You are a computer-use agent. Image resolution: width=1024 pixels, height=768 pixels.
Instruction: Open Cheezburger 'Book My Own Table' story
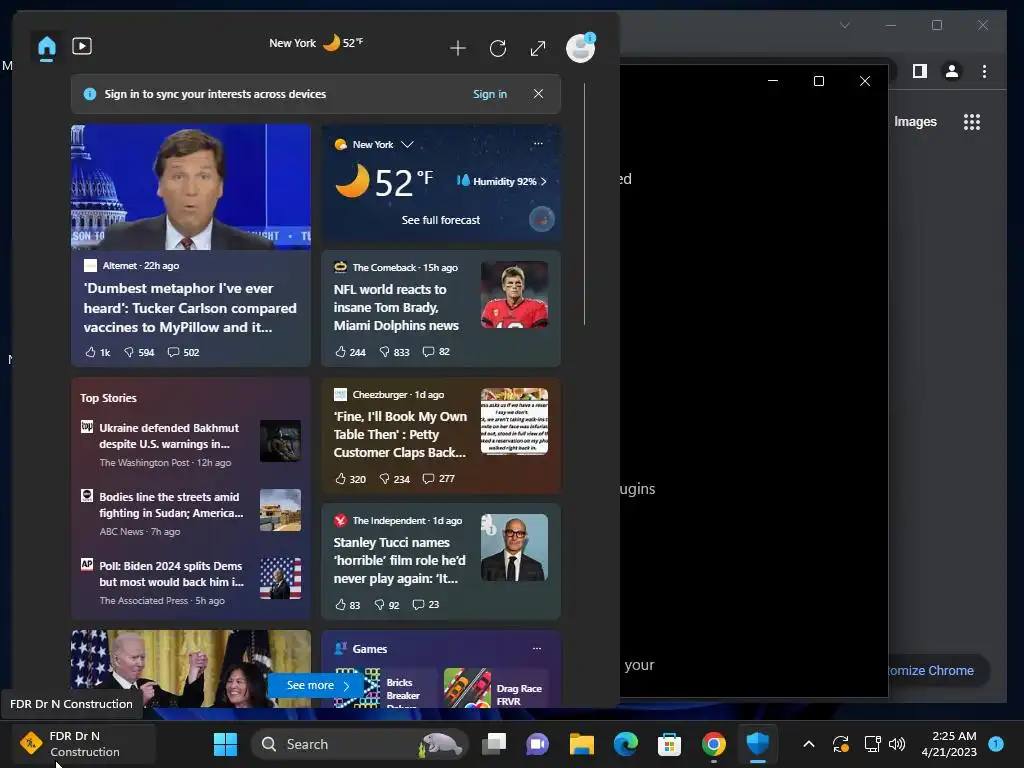pos(400,434)
